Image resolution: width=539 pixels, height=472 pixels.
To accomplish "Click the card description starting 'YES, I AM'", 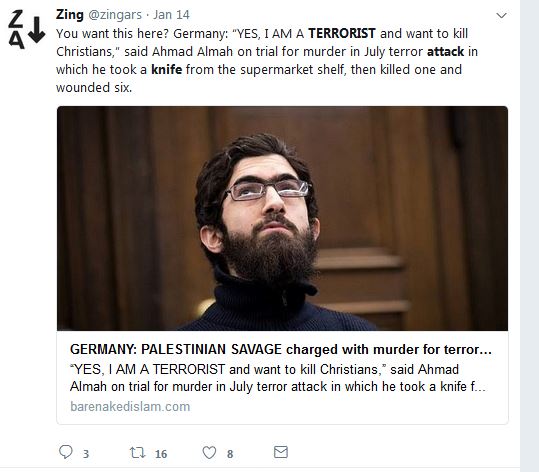I will pyautogui.click(x=278, y=378).
